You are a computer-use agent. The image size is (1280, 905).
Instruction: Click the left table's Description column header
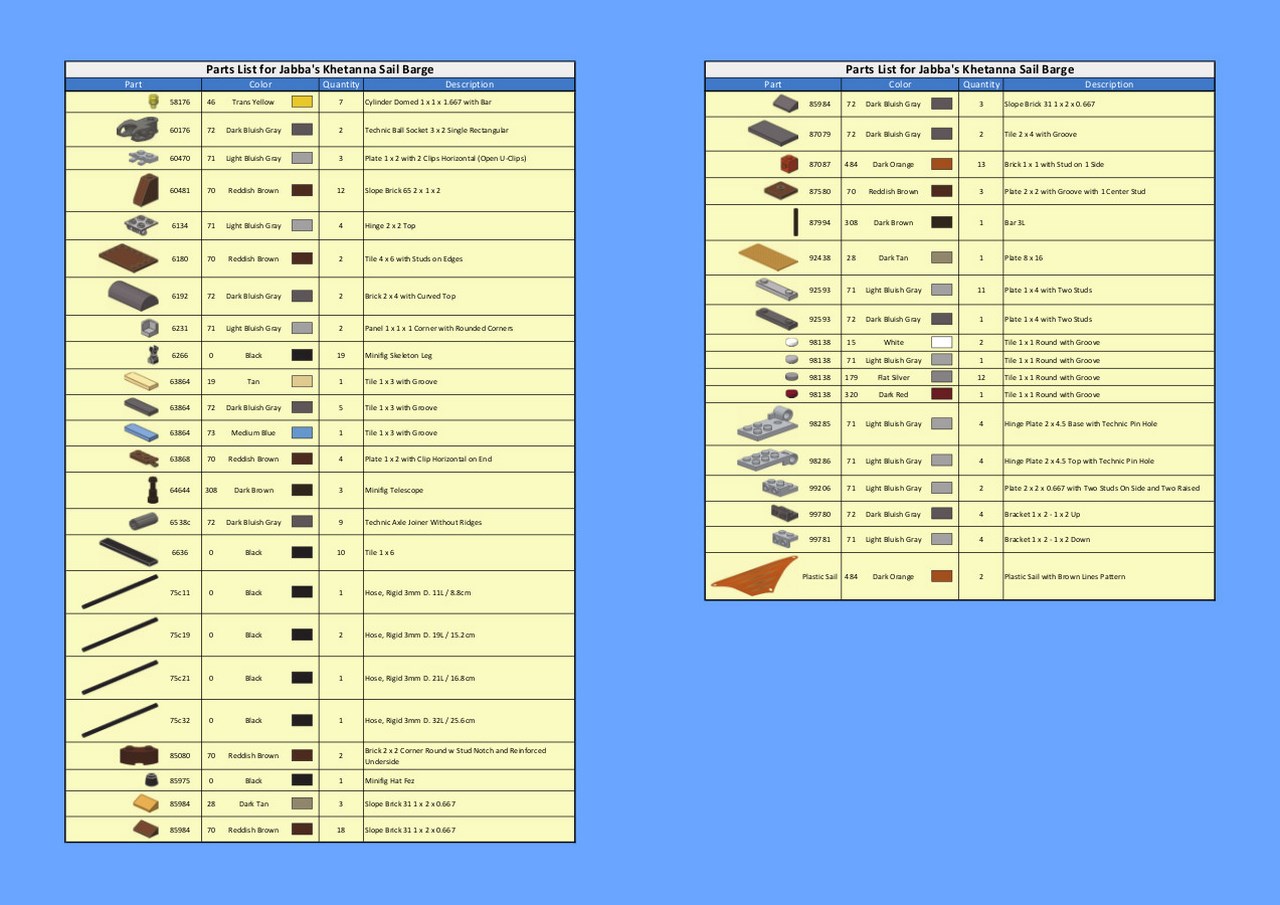click(x=469, y=85)
